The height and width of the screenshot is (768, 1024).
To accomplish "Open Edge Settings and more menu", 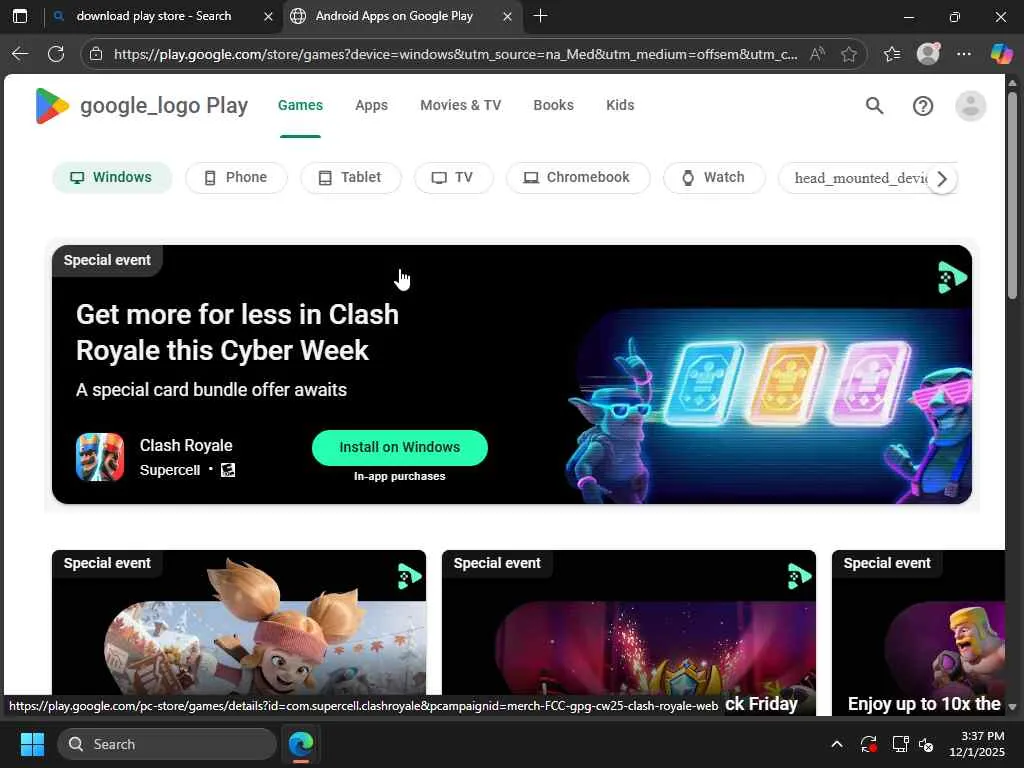I will (x=964, y=54).
